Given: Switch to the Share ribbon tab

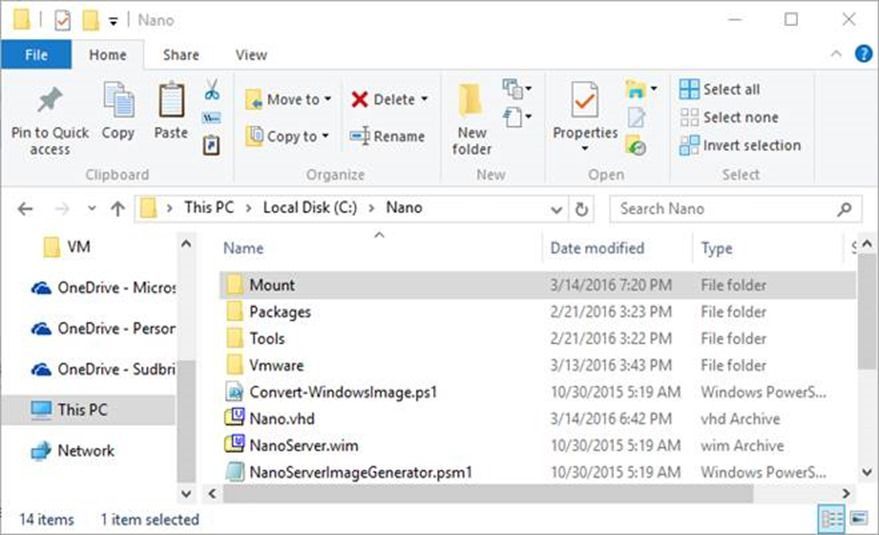Looking at the screenshot, I should [x=181, y=55].
